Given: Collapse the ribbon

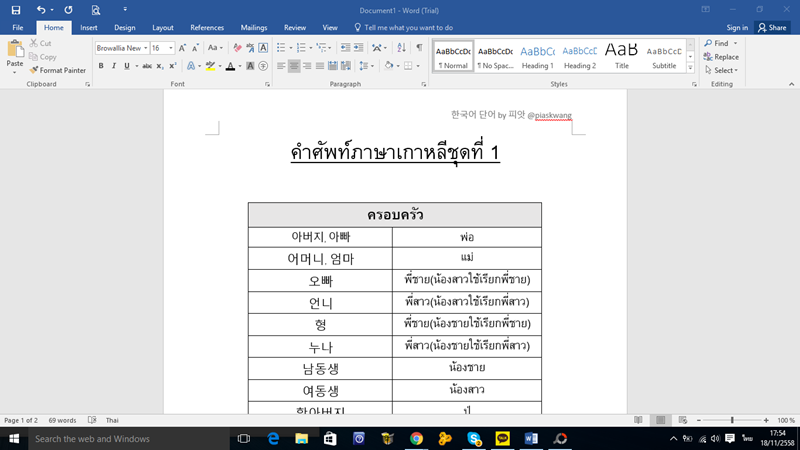Looking at the screenshot, I should (791, 84).
